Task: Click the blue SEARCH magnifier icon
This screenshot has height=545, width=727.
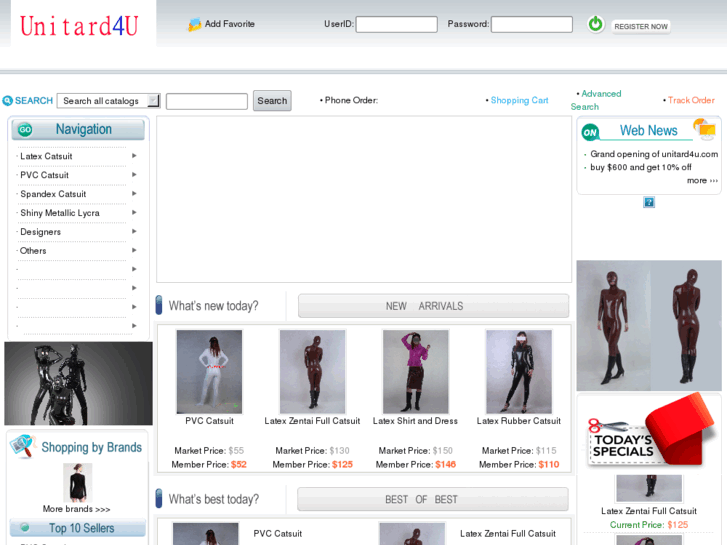Action: pyautogui.click(x=7, y=101)
